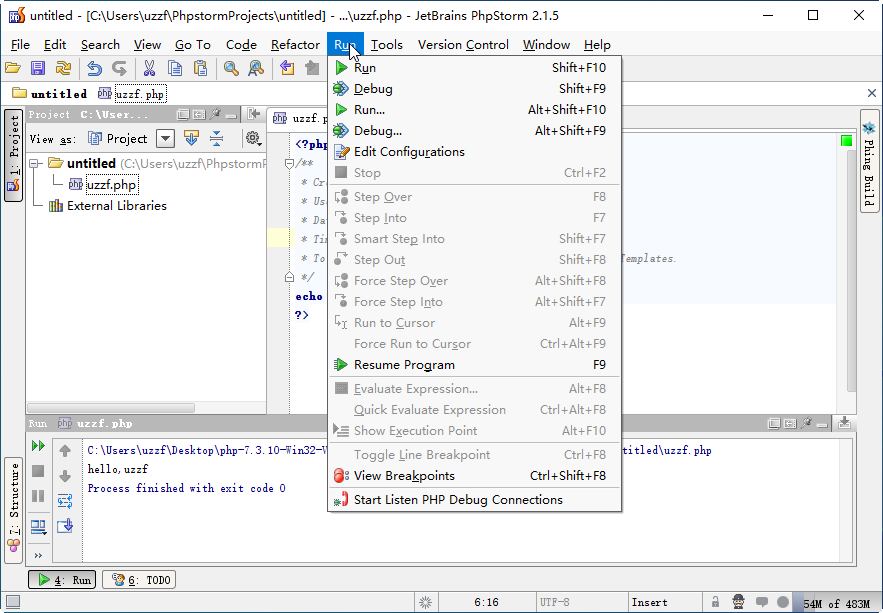Open the 1: Project side tab
883x613 pixels.
[x=14, y=155]
